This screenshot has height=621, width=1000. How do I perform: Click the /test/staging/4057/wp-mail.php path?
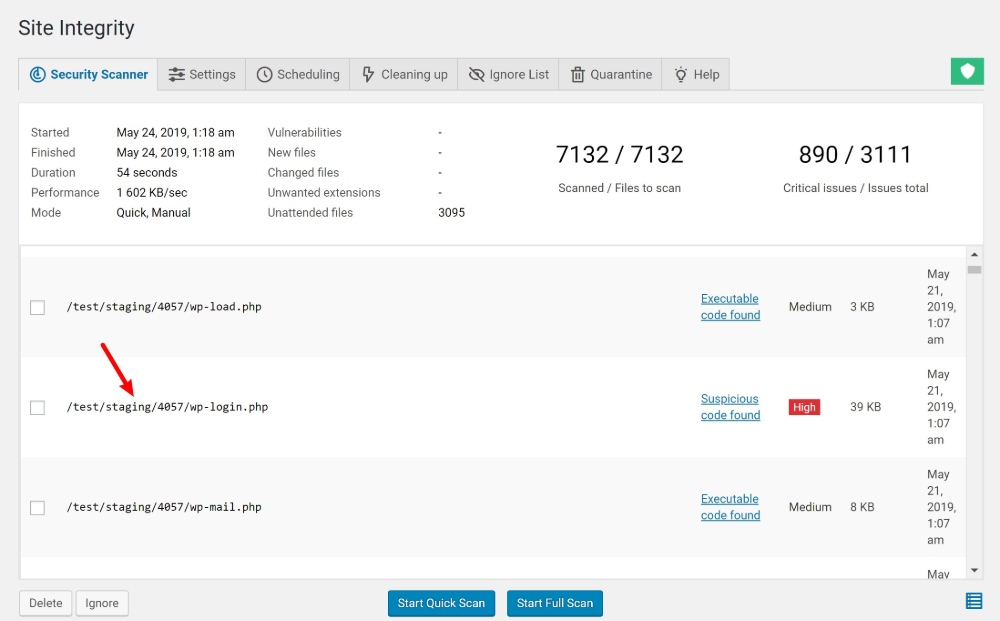pyautogui.click(x=164, y=507)
